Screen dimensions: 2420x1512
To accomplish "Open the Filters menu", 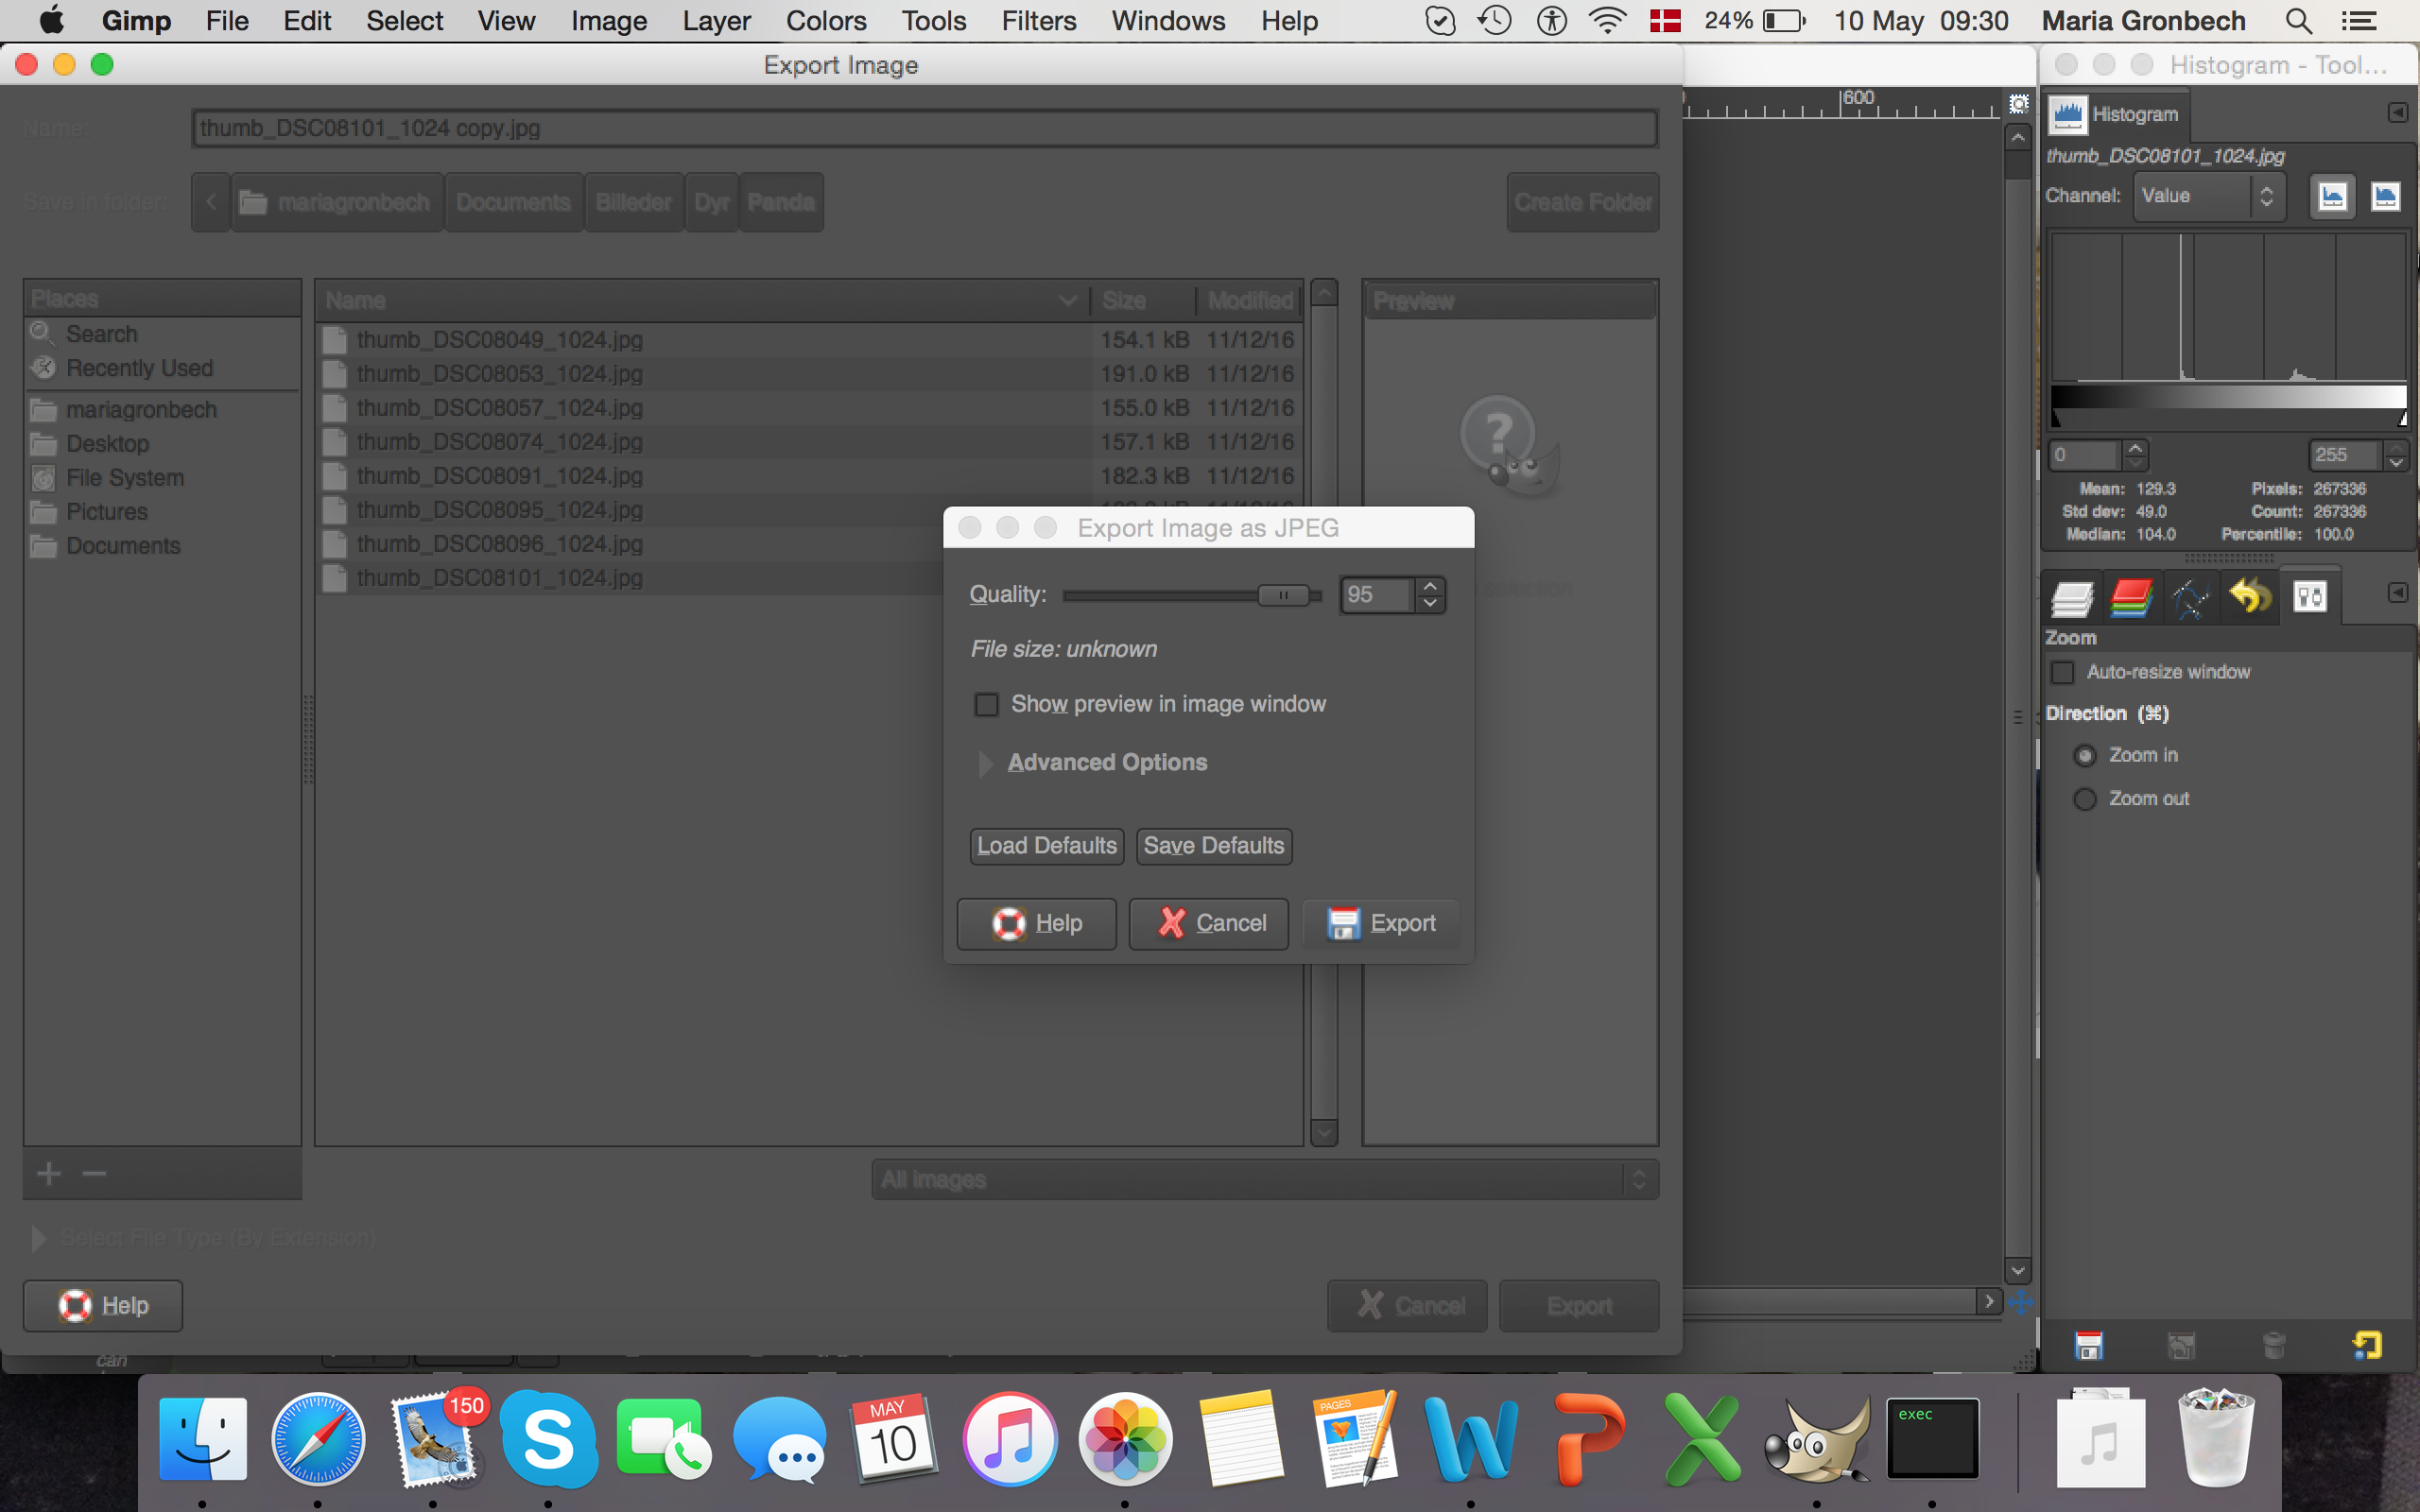I will click(1038, 21).
